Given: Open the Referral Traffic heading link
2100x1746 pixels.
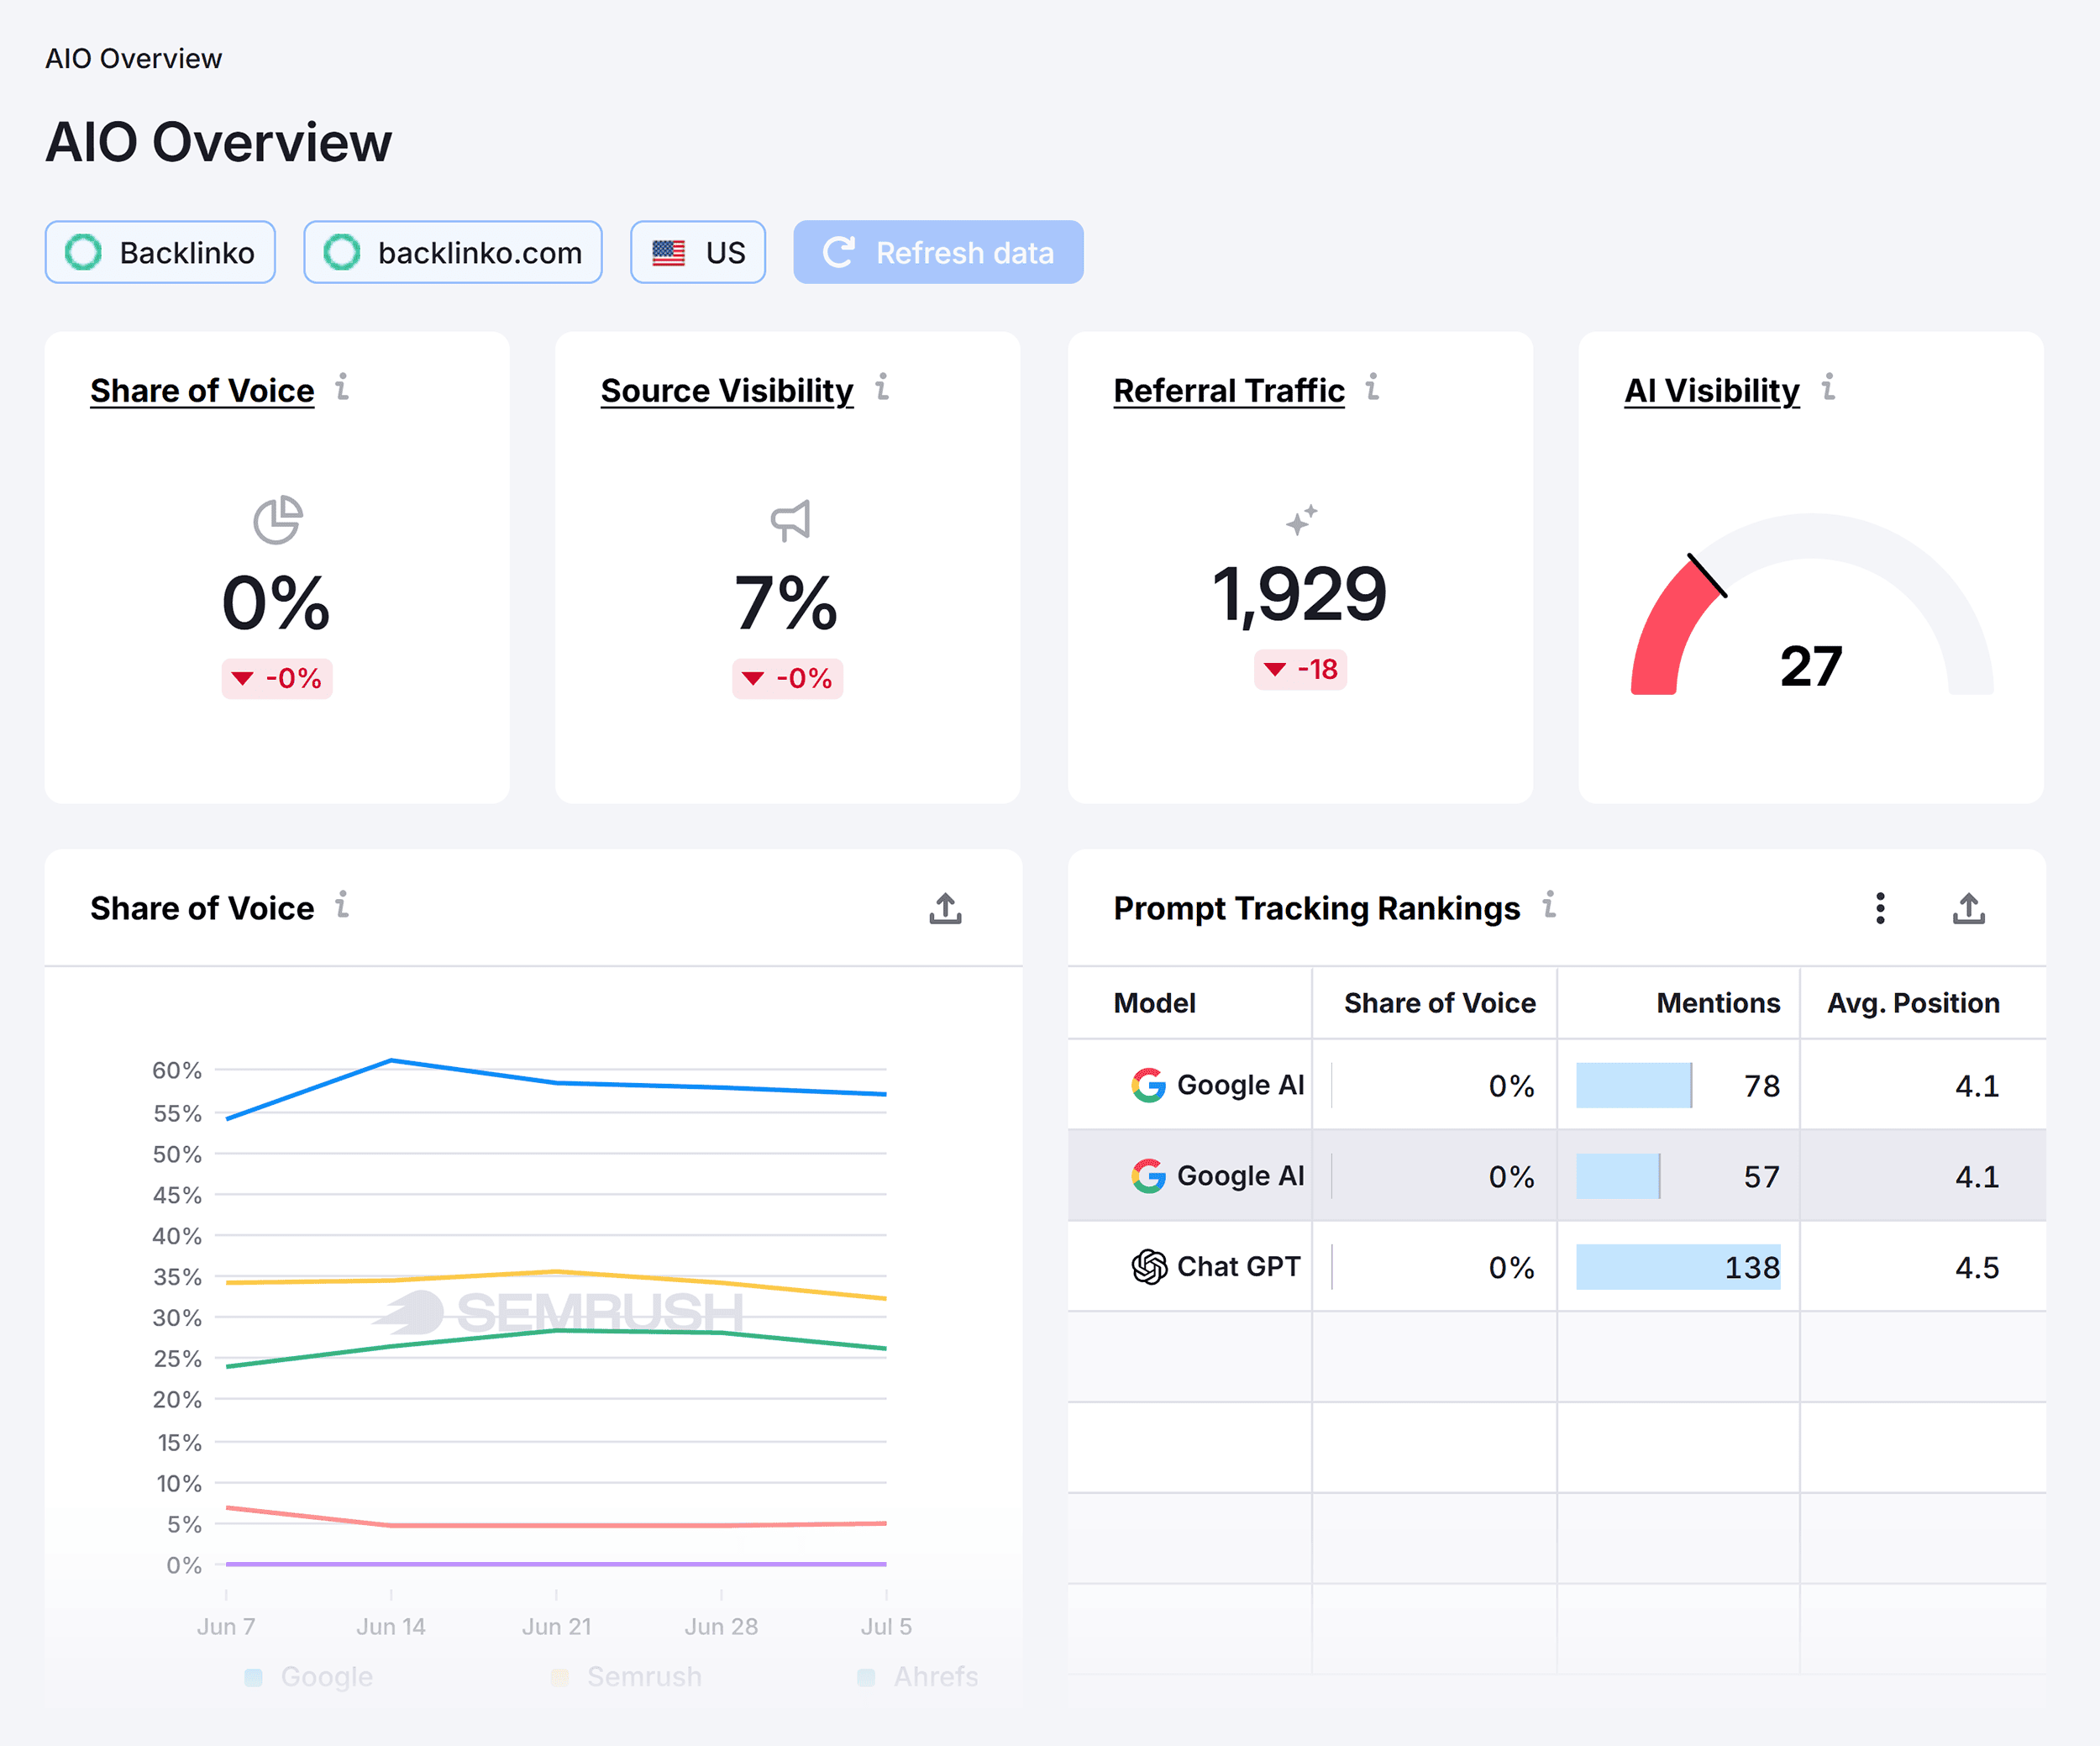Looking at the screenshot, I should [x=1229, y=391].
